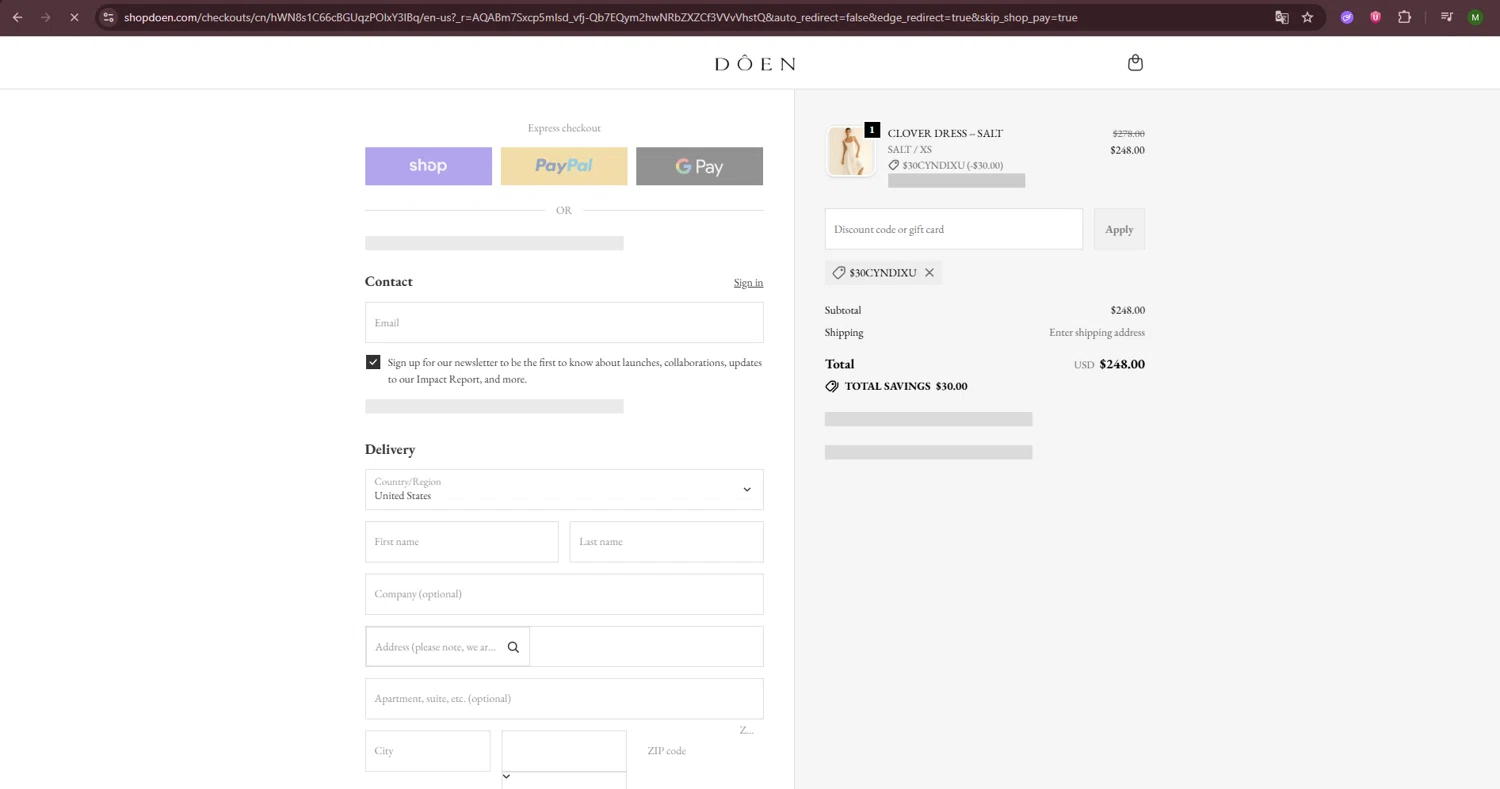Click the translate page icon
The image size is (1500, 789).
[x=1281, y=17]
